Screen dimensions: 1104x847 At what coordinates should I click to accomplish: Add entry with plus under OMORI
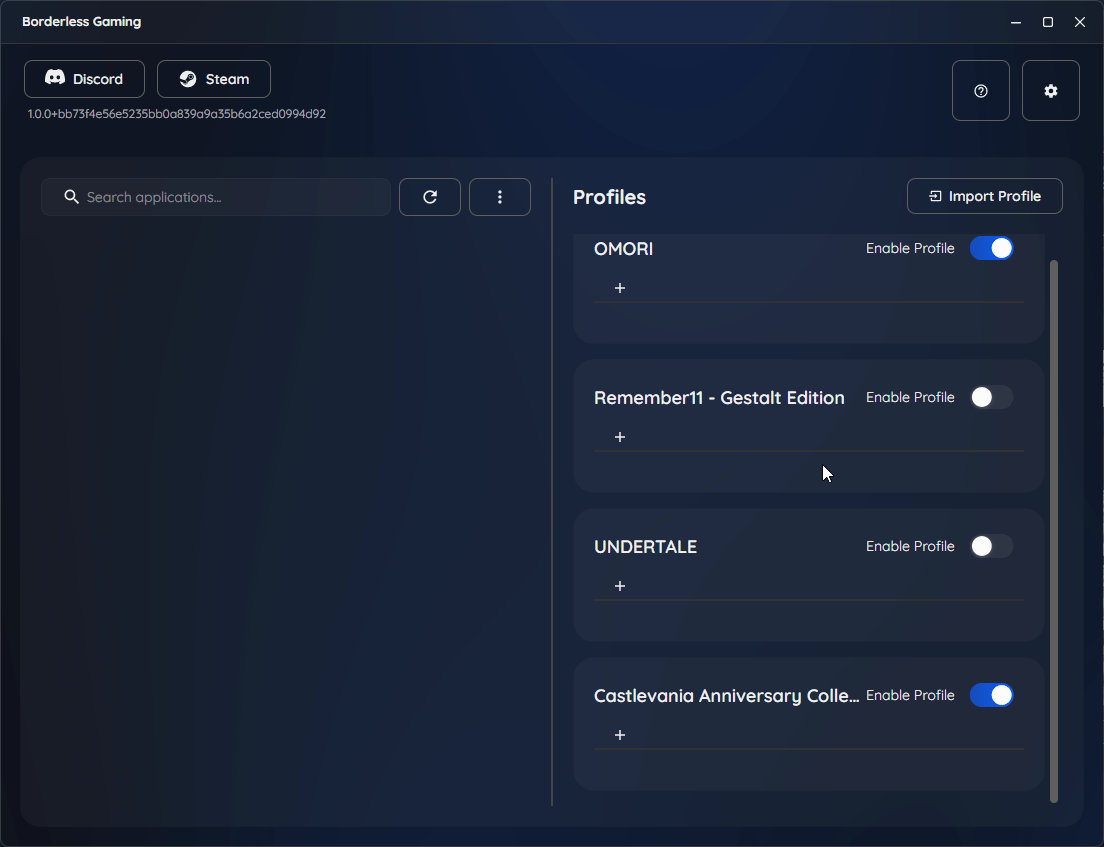[620, 288]
